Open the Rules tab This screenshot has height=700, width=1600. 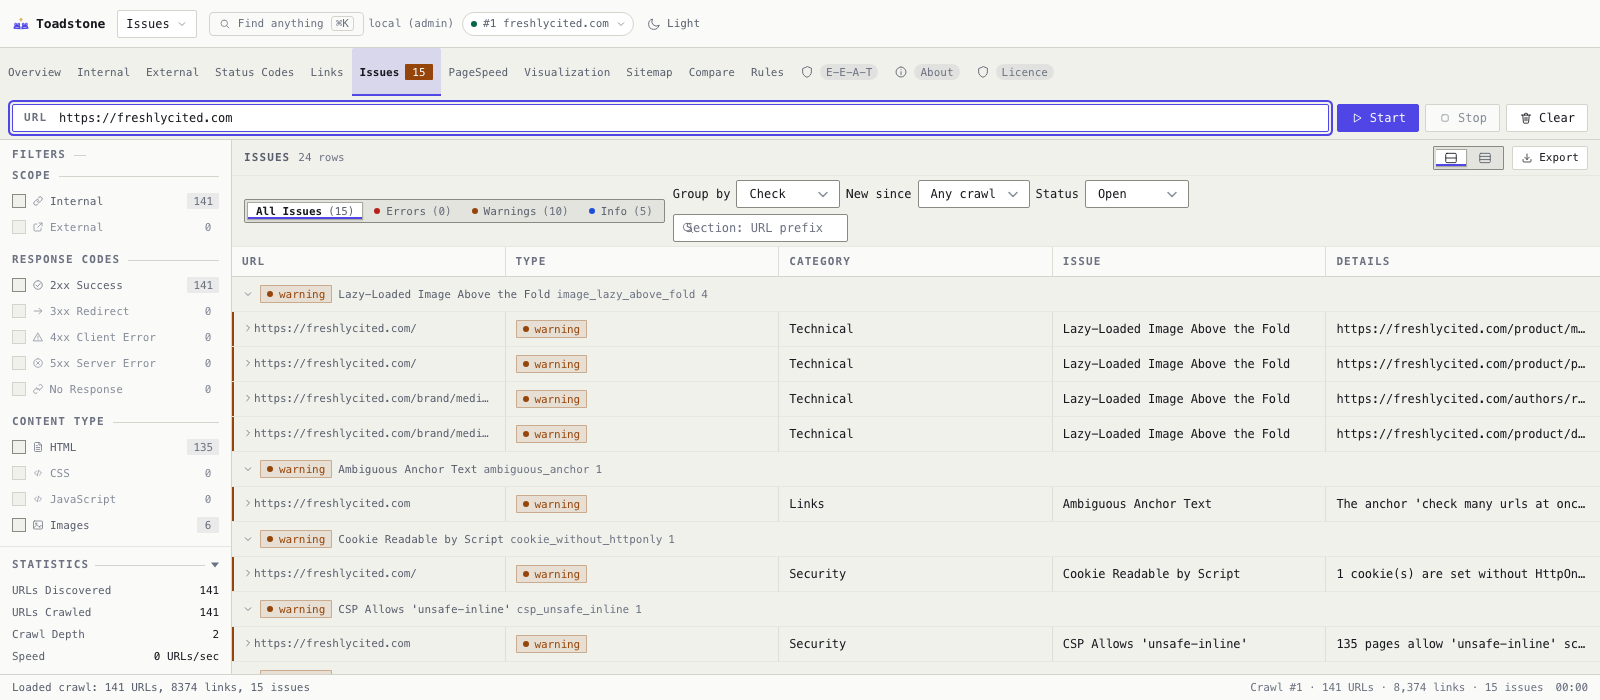[767, 72]
